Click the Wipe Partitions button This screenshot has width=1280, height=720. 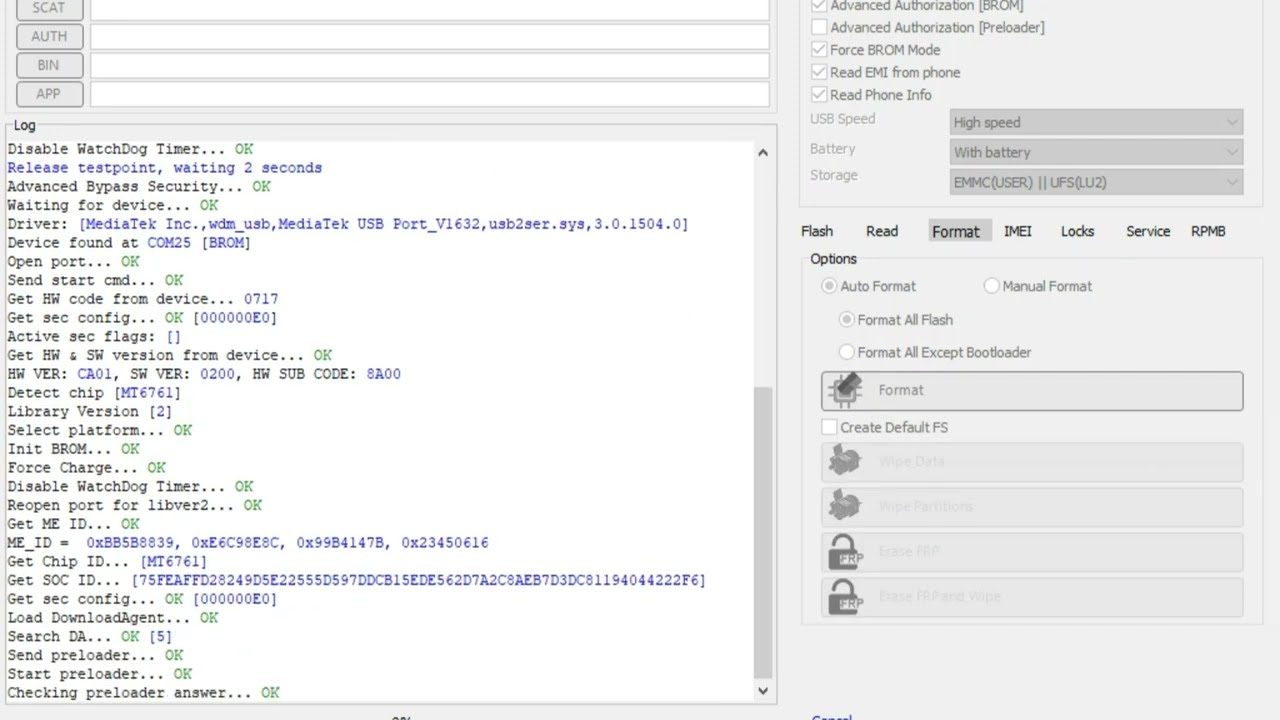1032,507
